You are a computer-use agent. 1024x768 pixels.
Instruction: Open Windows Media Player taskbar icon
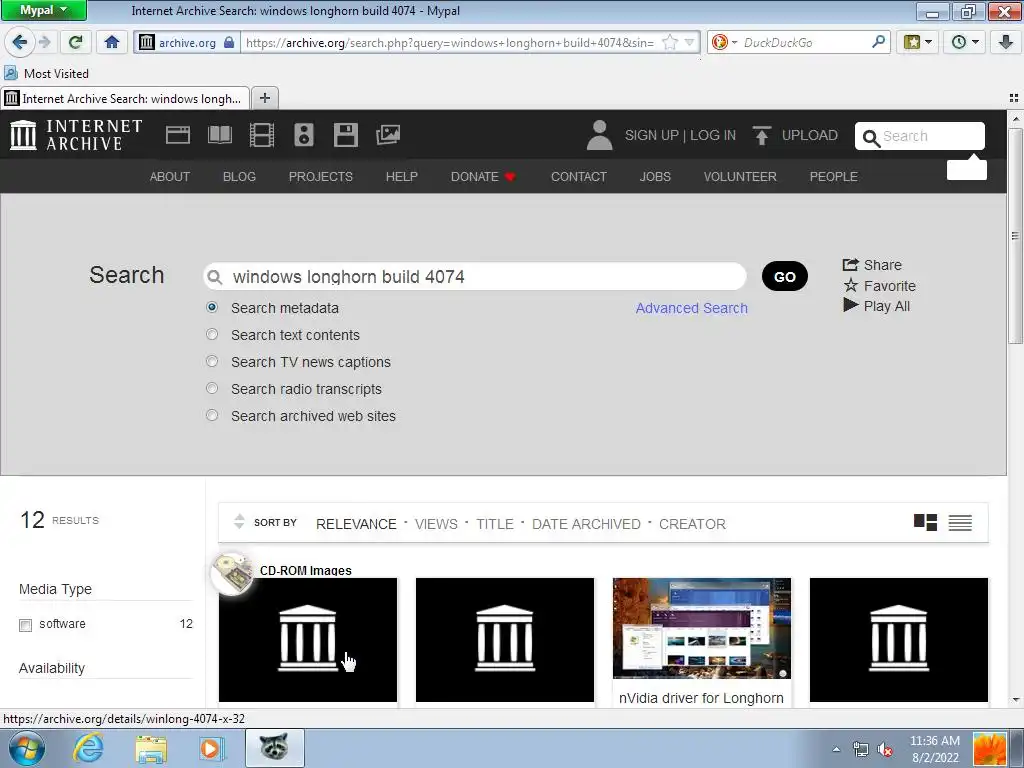pyautogui.click(x=212, y=748)
